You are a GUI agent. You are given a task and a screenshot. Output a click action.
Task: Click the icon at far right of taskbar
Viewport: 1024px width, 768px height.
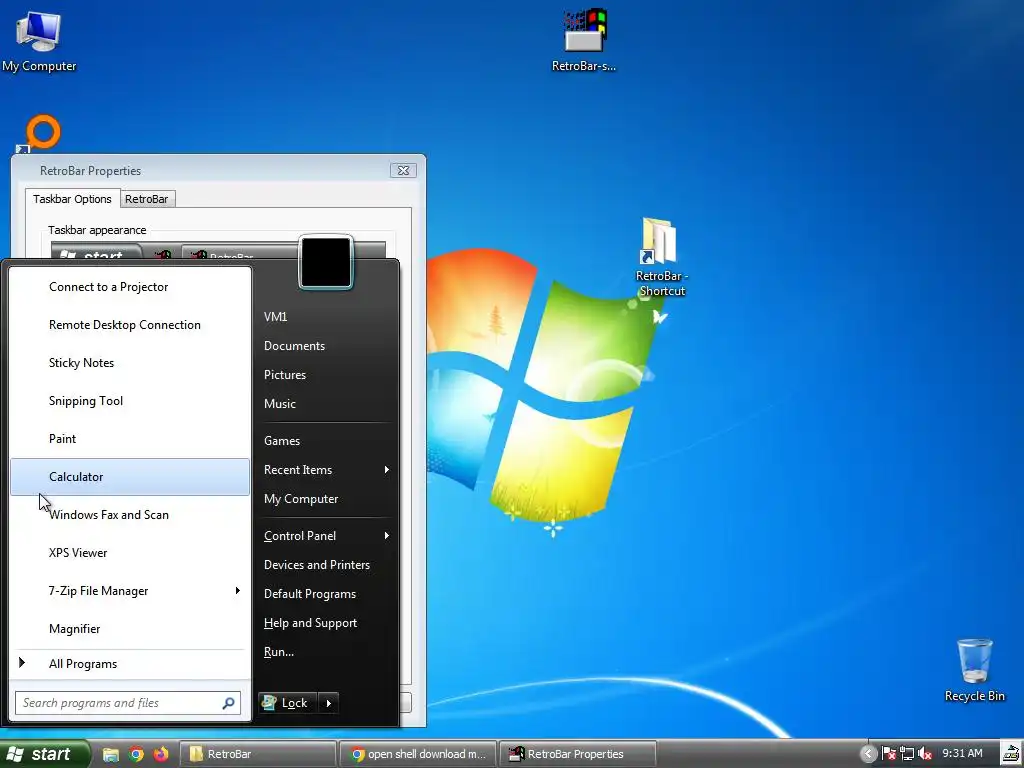pyautogui.click(x=1012, y=754)
